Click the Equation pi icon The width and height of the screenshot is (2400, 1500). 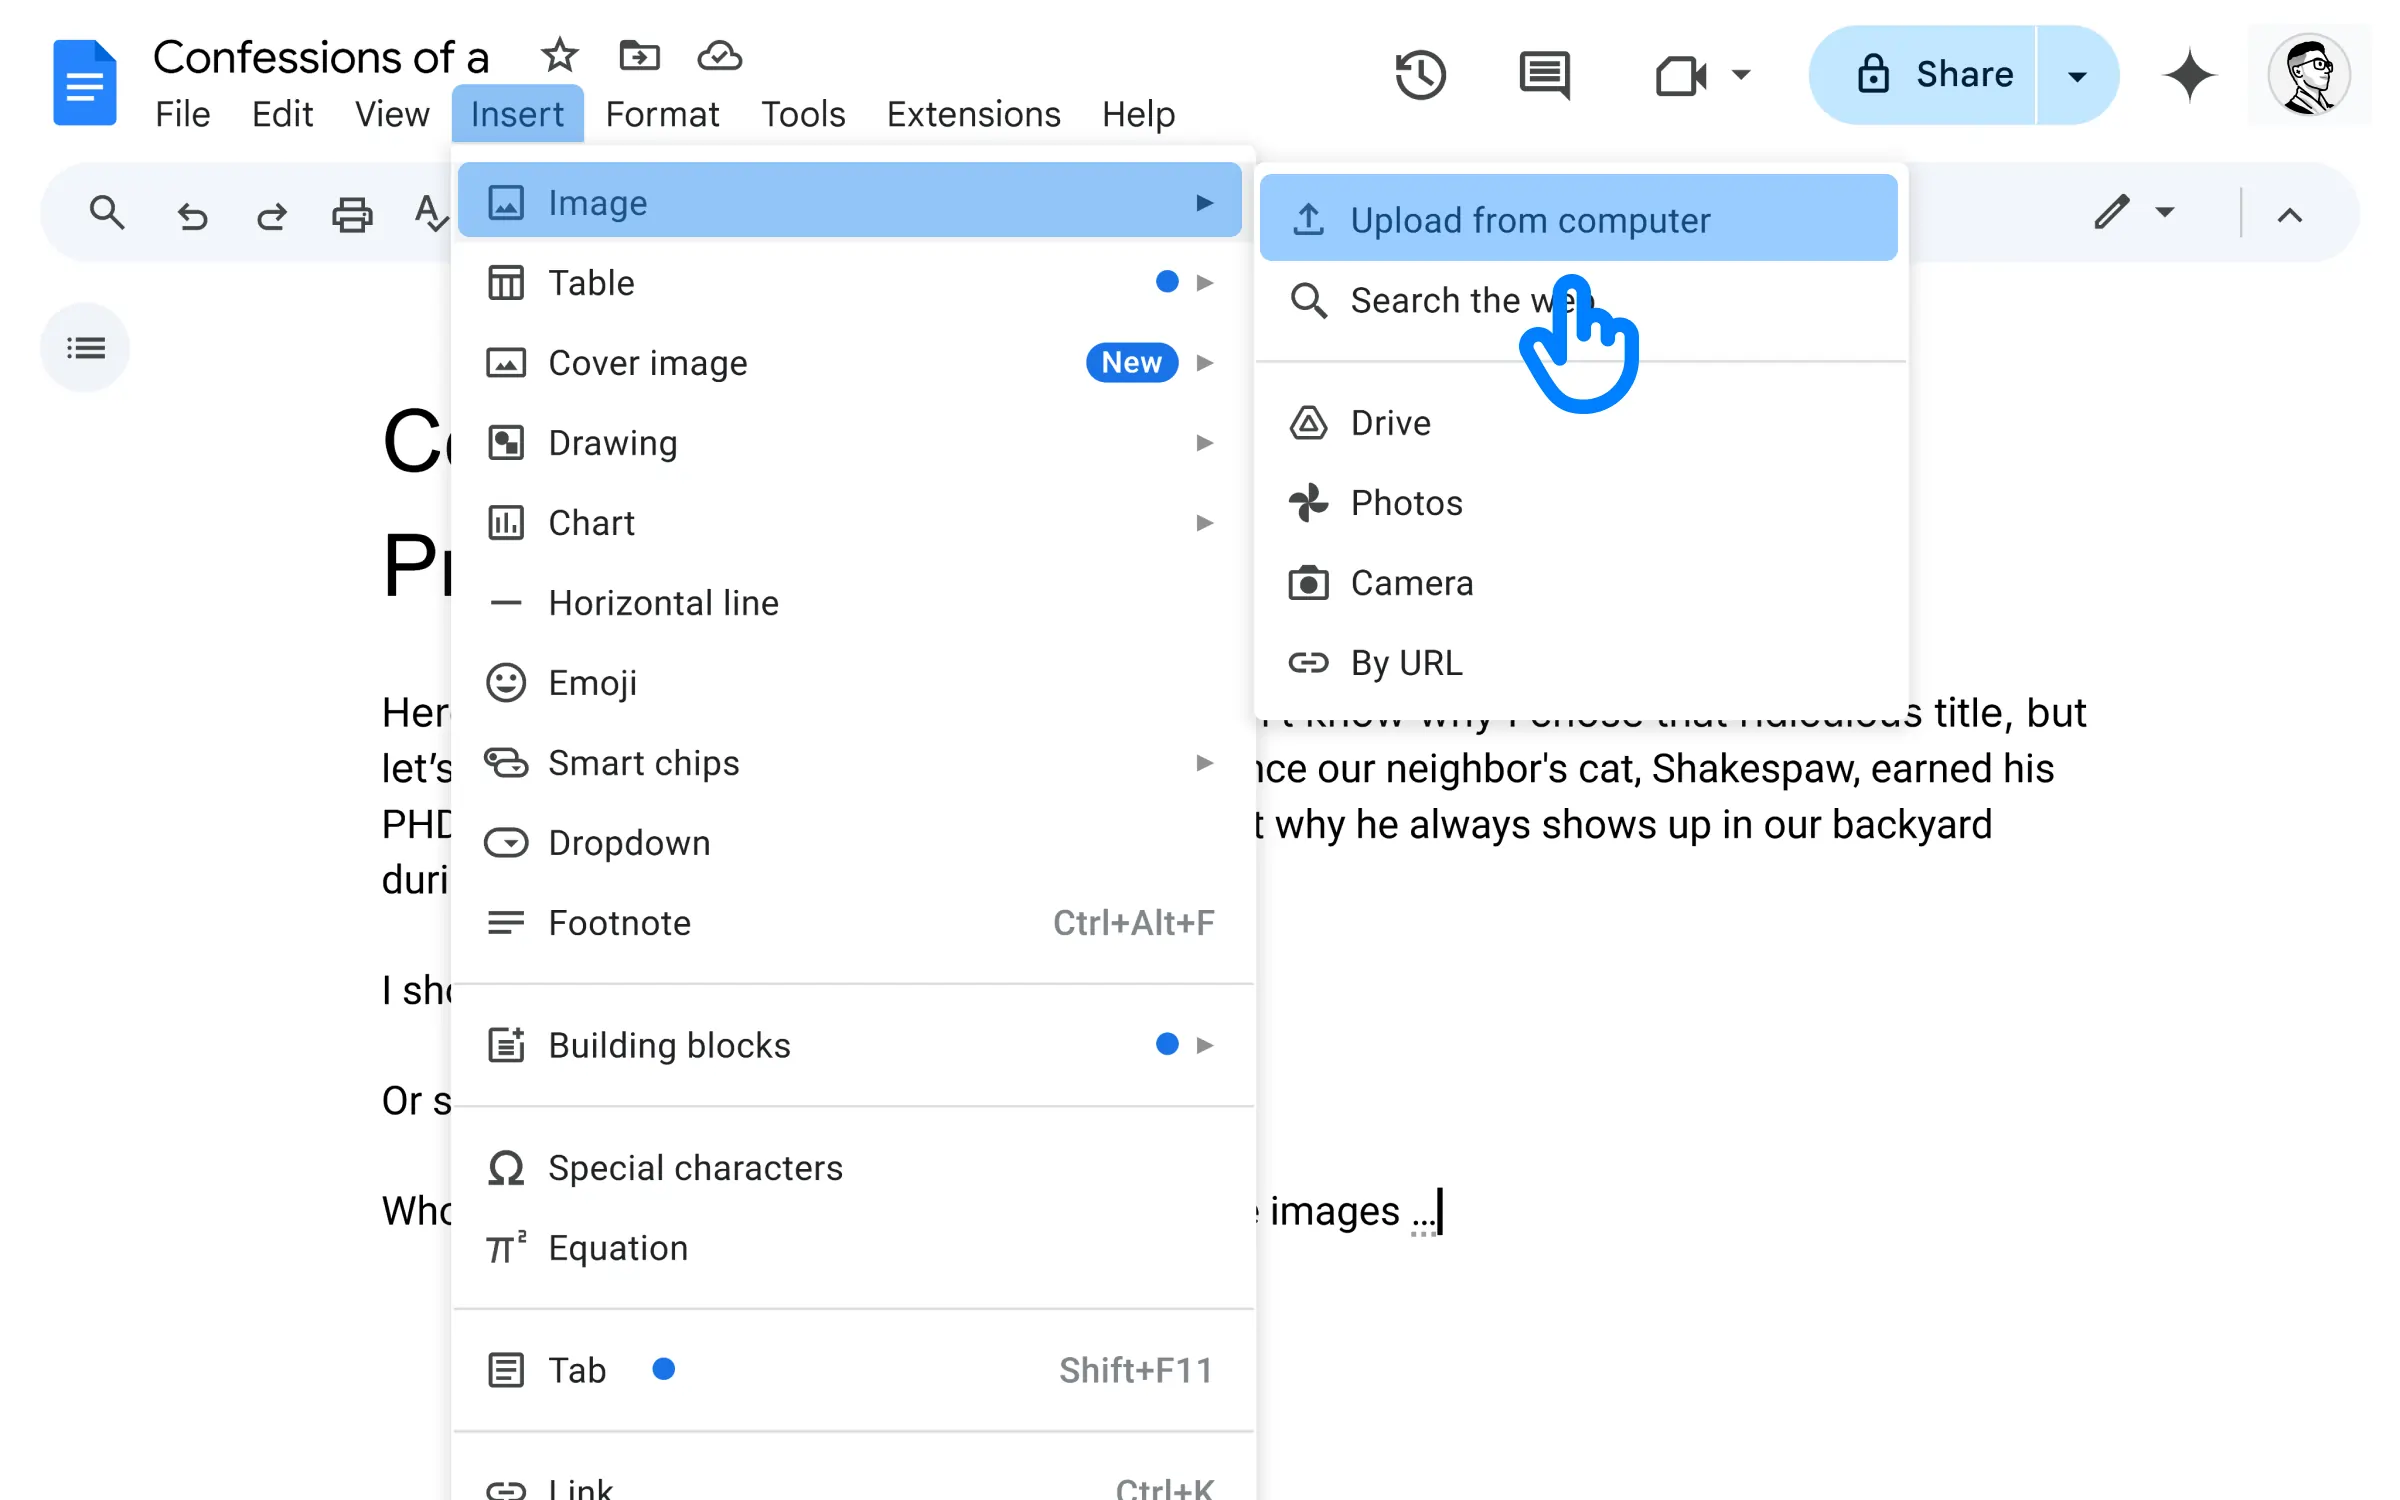coord(506,1247)
